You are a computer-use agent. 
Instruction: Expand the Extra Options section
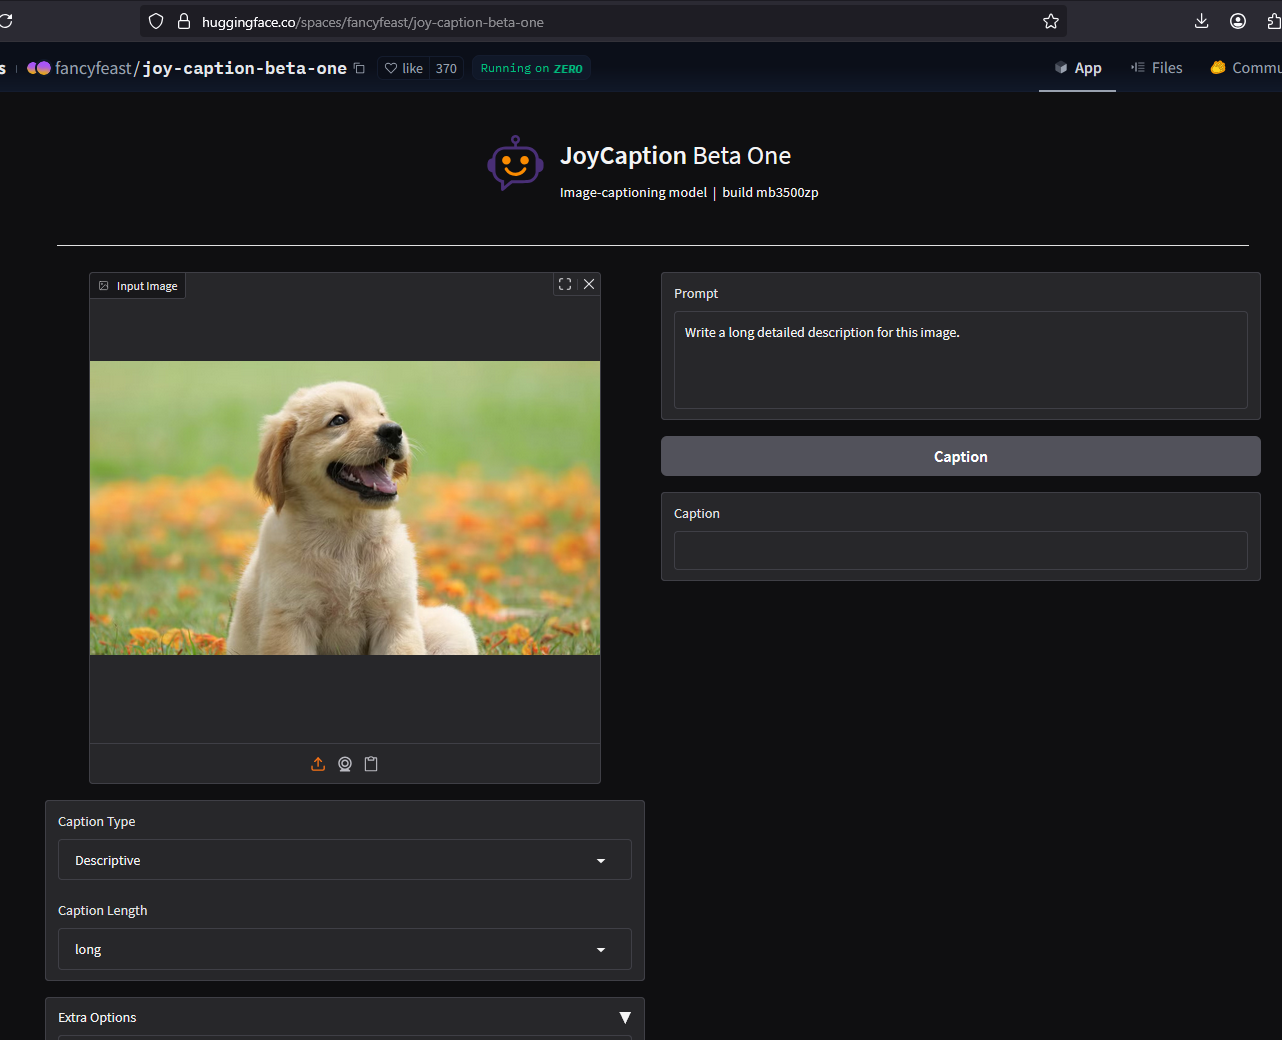coord(345,1017)
